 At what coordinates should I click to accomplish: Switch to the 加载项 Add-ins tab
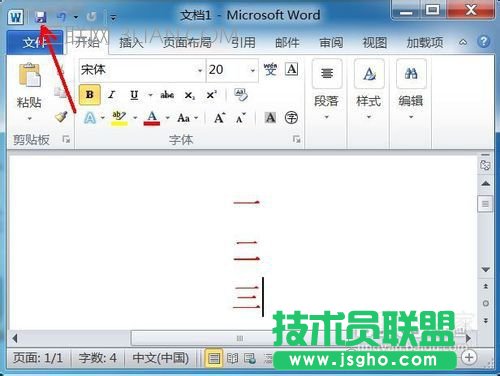(x=425, y=42)
